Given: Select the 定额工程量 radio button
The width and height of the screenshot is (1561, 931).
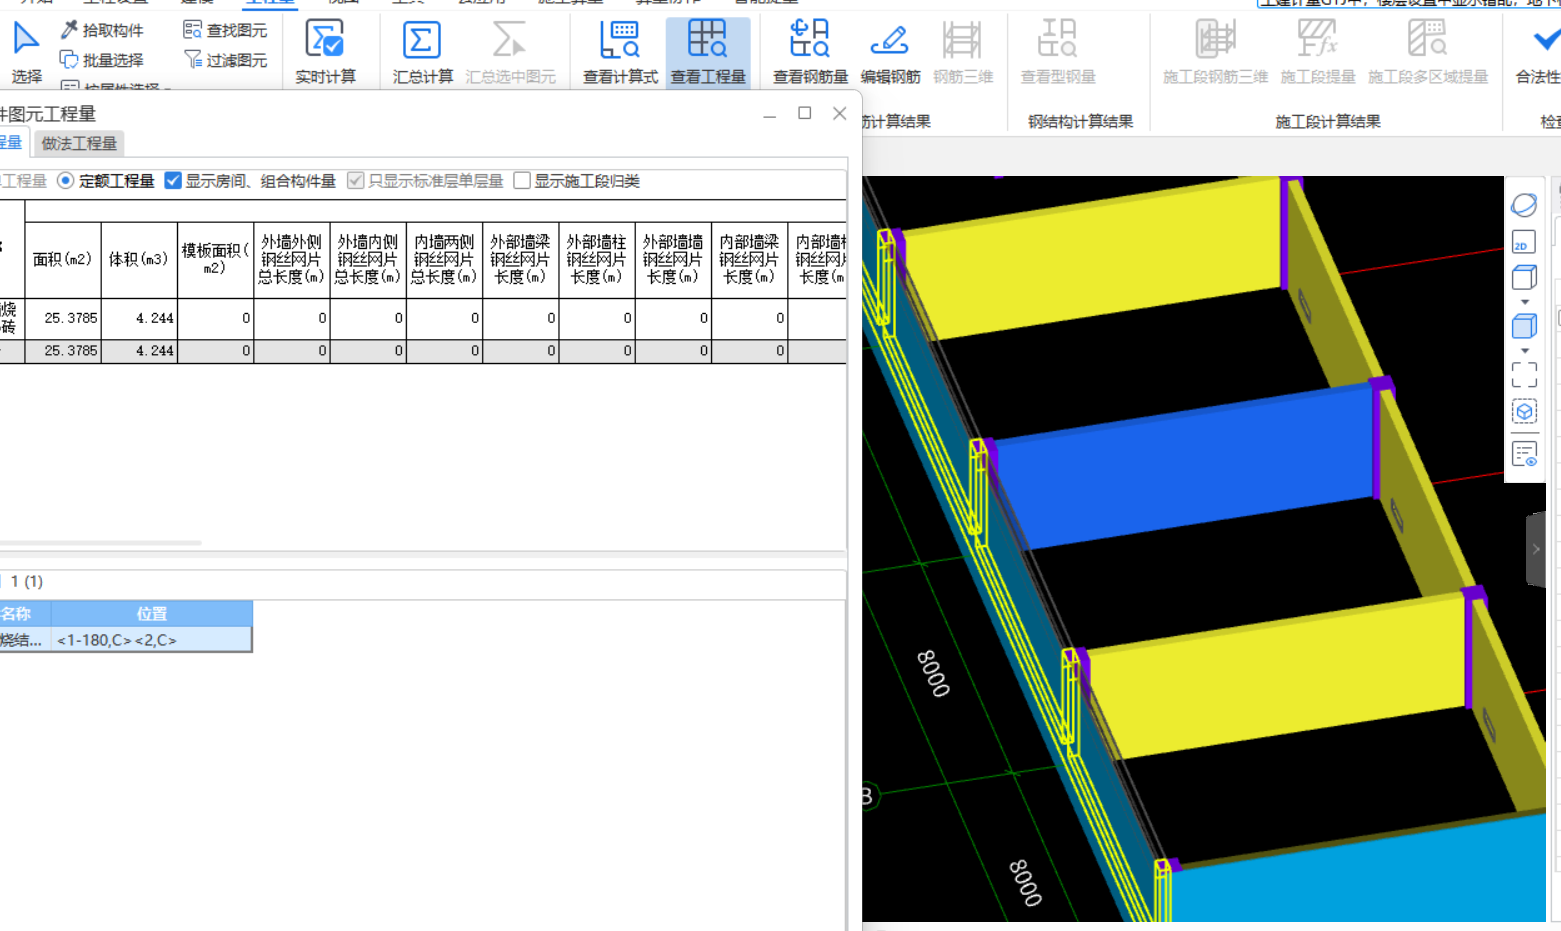Looking at the screenshot, I should (x=66, y=181).
